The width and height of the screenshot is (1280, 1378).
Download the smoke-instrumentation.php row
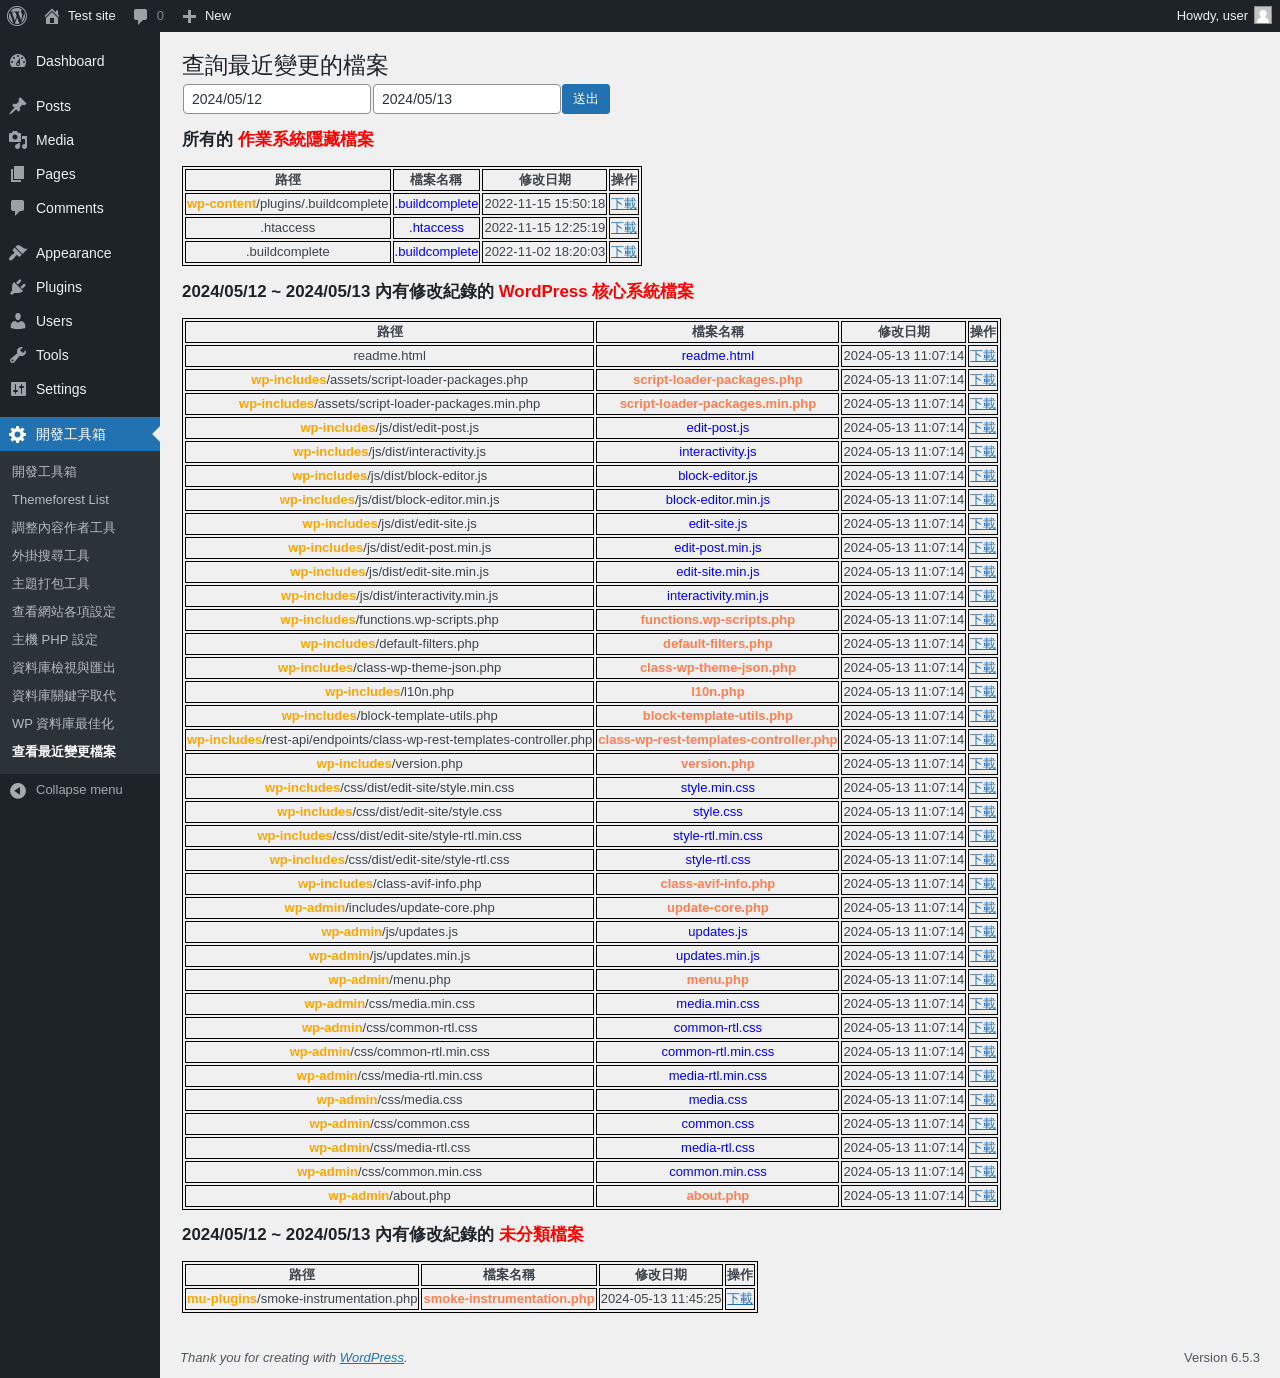tap(740, 1299)
